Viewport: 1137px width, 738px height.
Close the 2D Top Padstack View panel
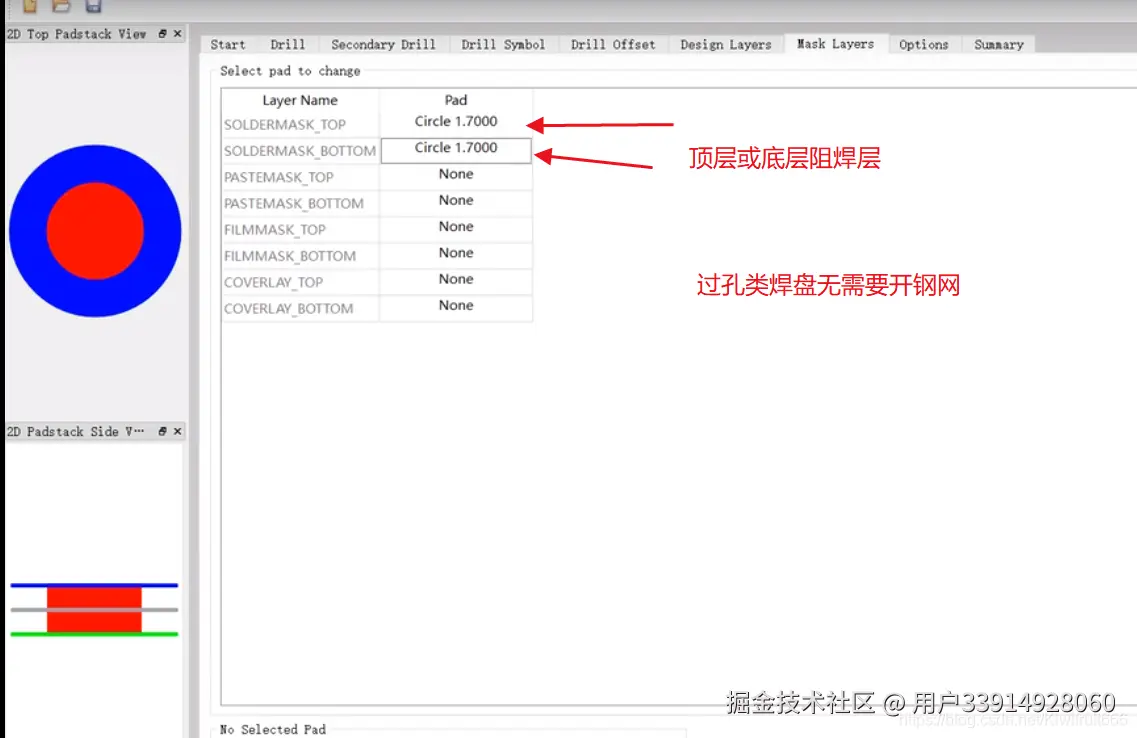178,33
